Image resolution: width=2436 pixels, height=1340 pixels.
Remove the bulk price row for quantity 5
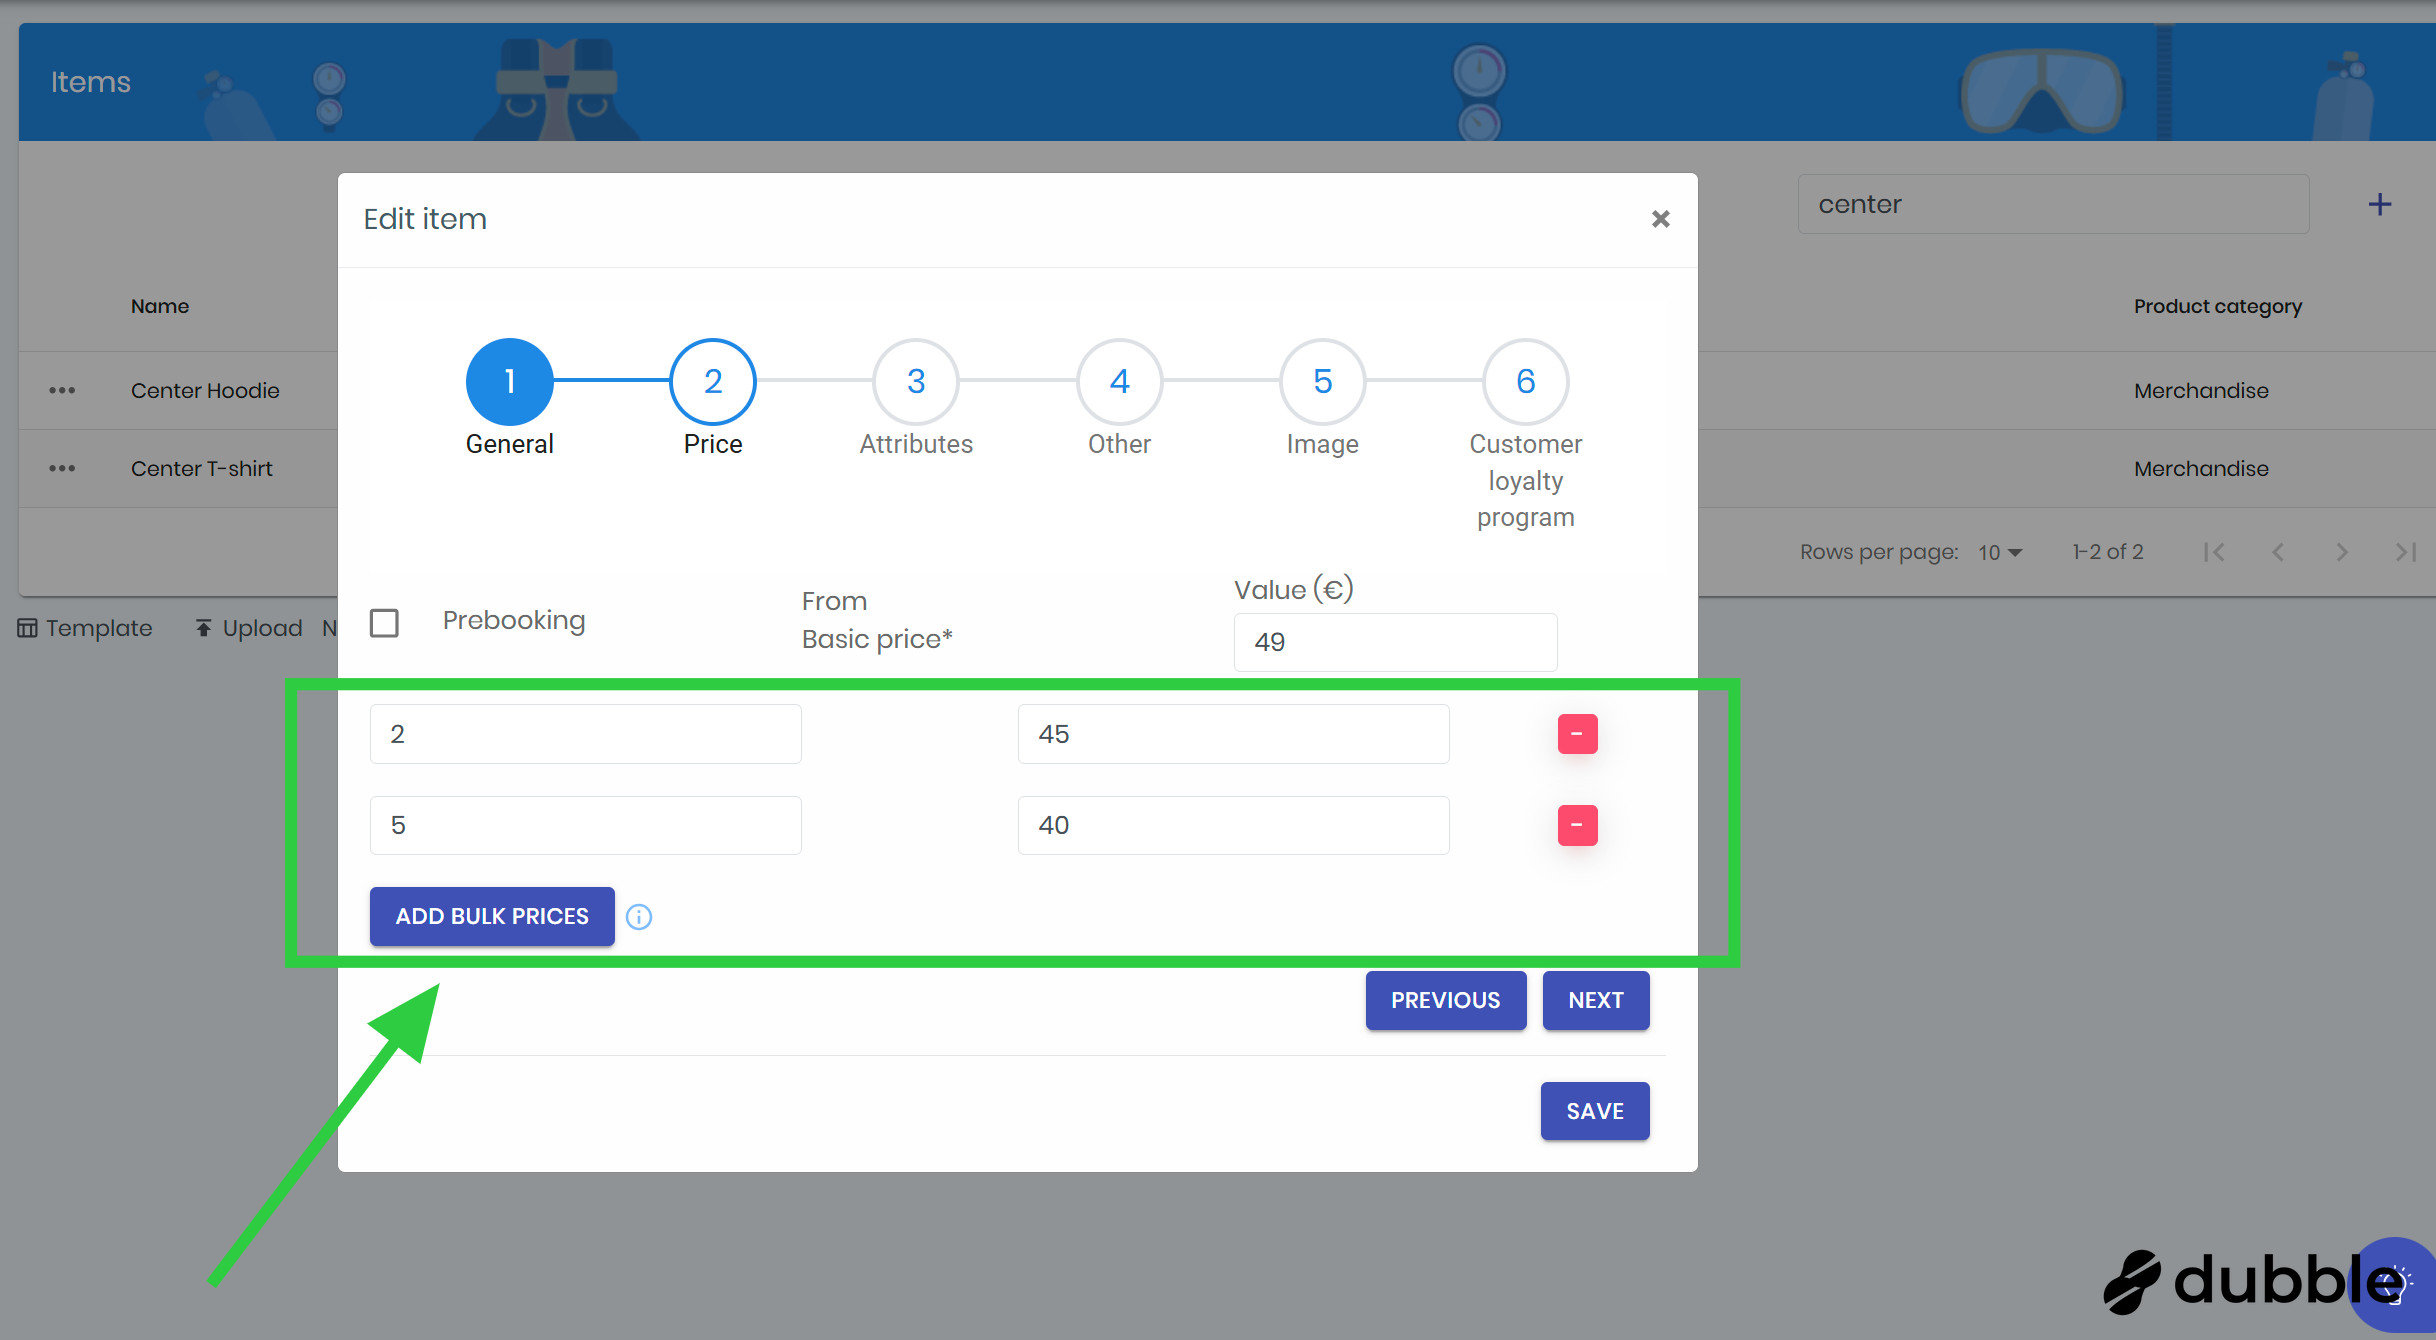tap(1577, 825)
